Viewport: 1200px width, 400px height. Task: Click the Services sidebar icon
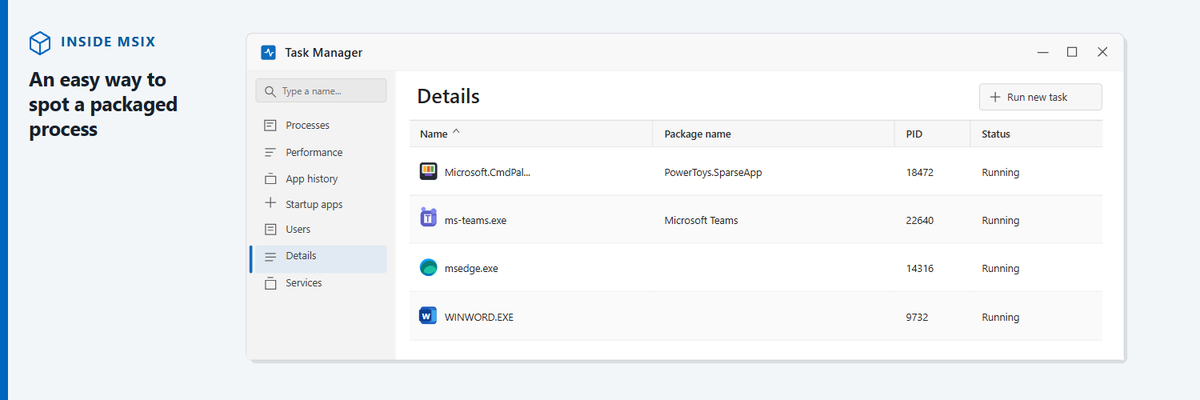point(270,283)
